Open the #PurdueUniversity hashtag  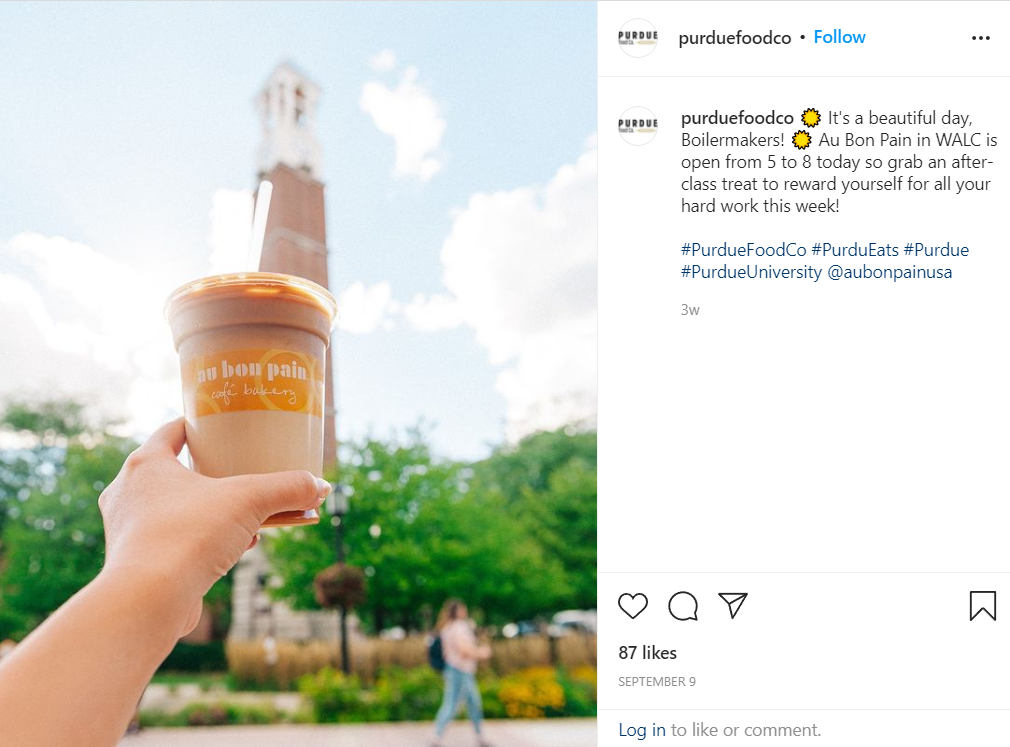point(751,272)
